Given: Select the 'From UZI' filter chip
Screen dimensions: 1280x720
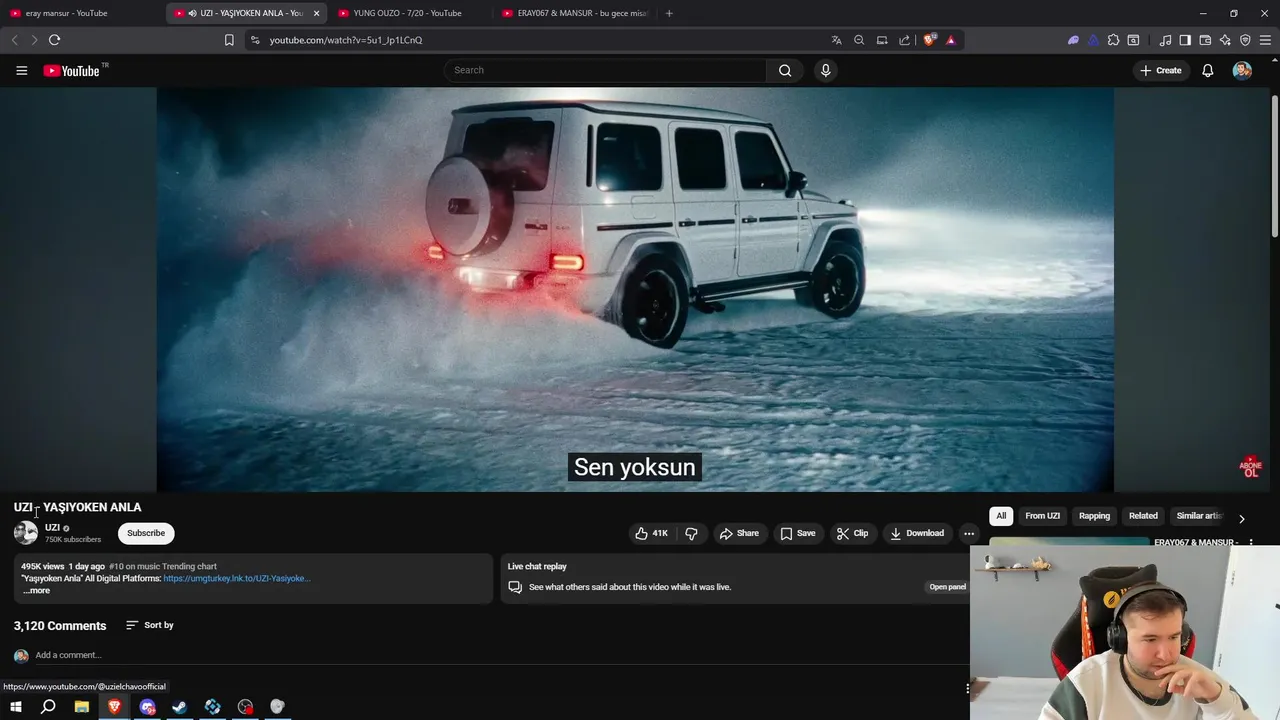Looking at the screenshot, I should (x=1042, y=516).
